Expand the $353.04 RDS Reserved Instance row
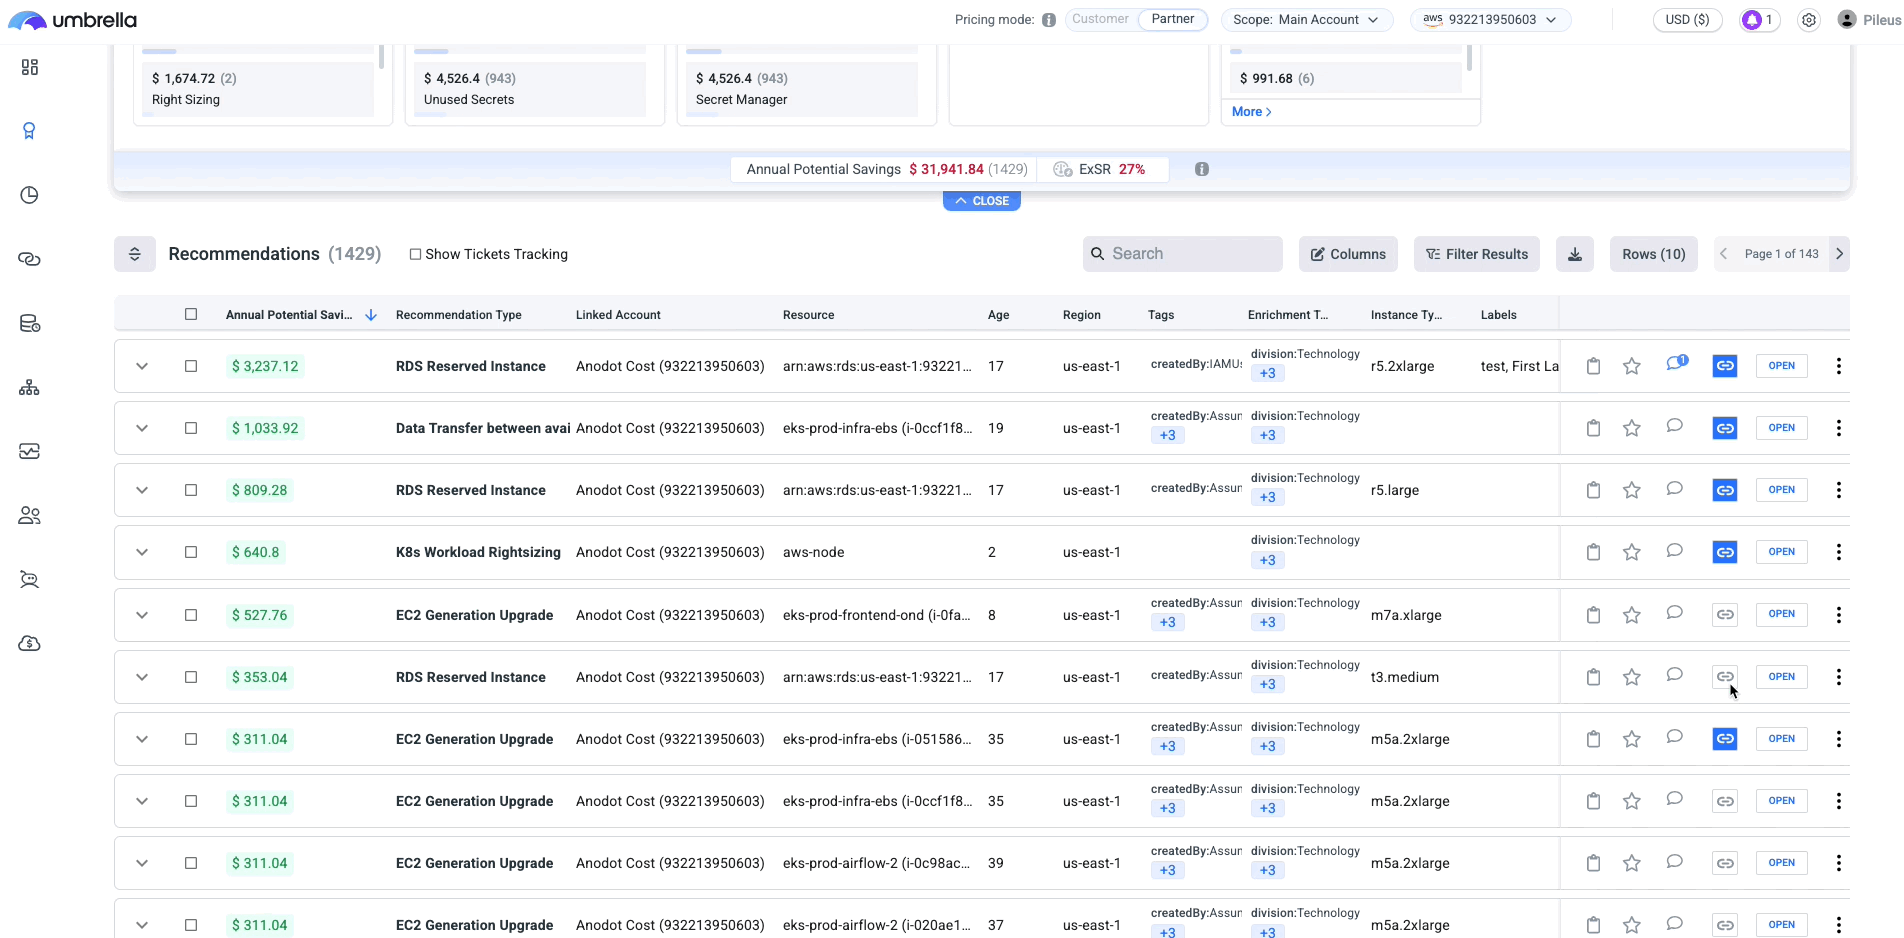 (x=142, y=677)
